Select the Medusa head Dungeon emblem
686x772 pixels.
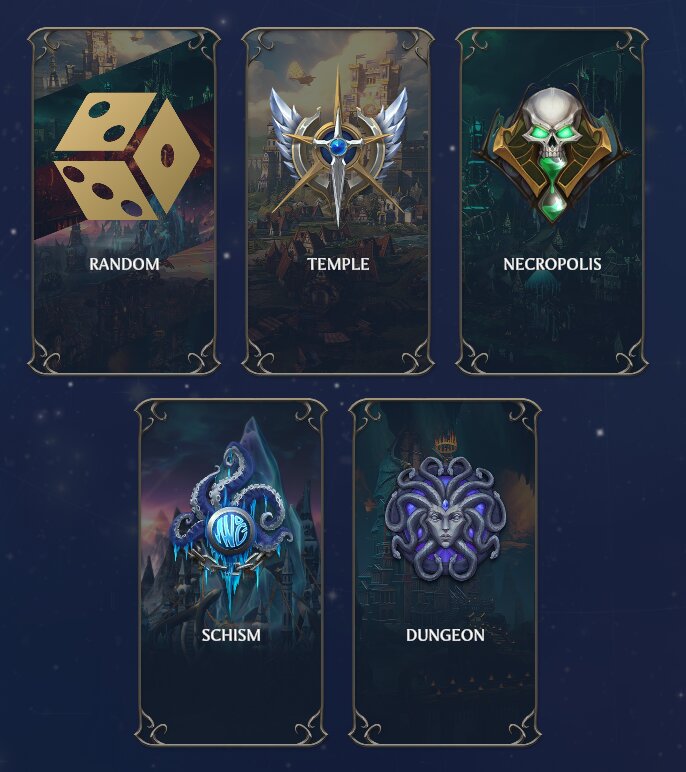point(445,518)
